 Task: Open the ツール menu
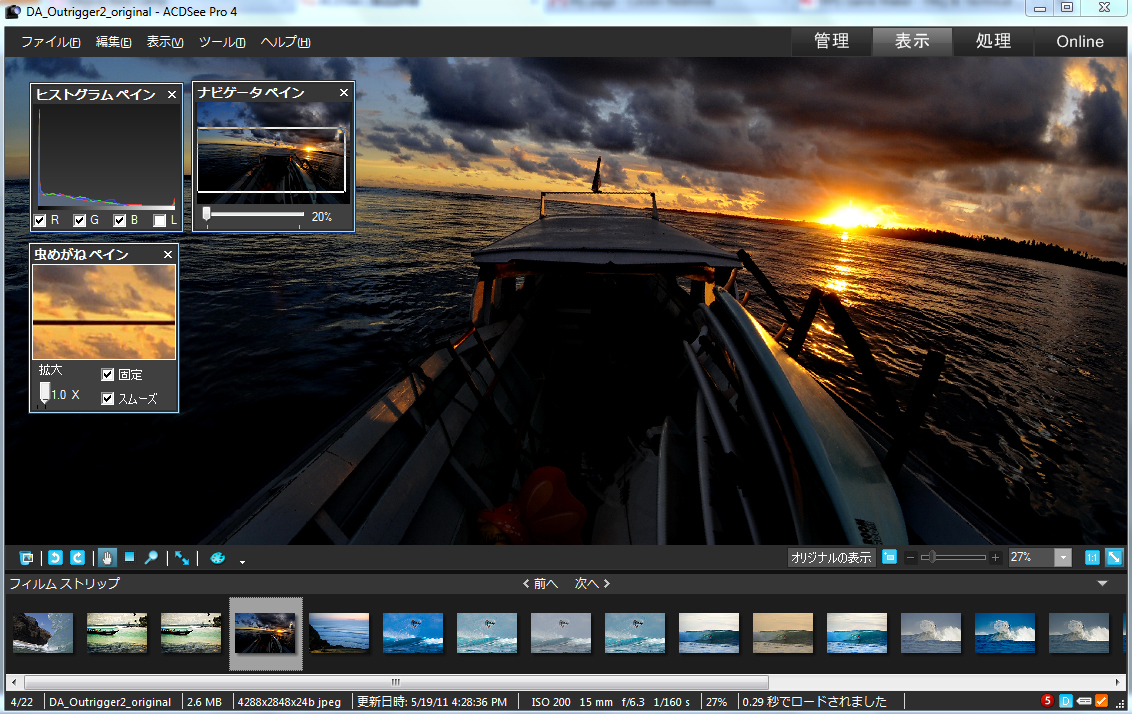(x=222, y=42)
